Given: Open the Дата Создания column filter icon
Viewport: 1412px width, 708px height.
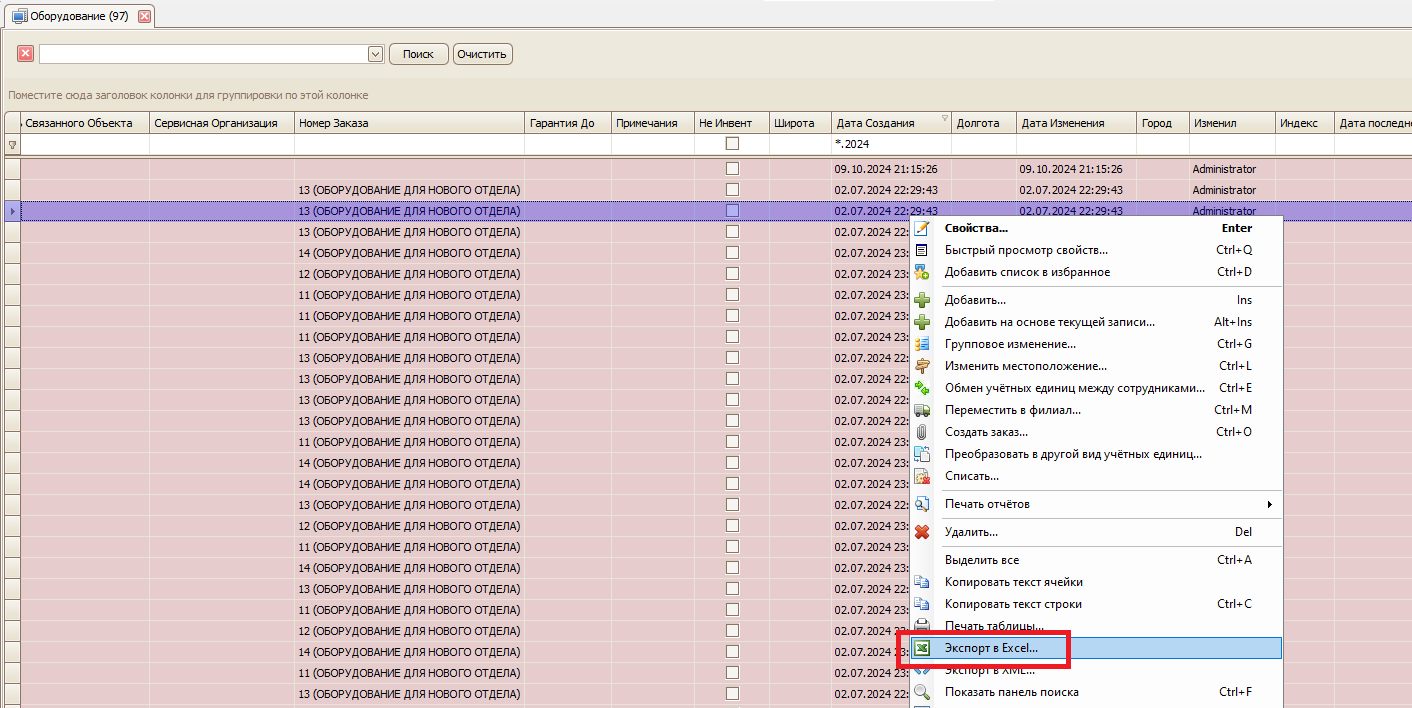Looking at the screenshot, I should click(945, 119).
